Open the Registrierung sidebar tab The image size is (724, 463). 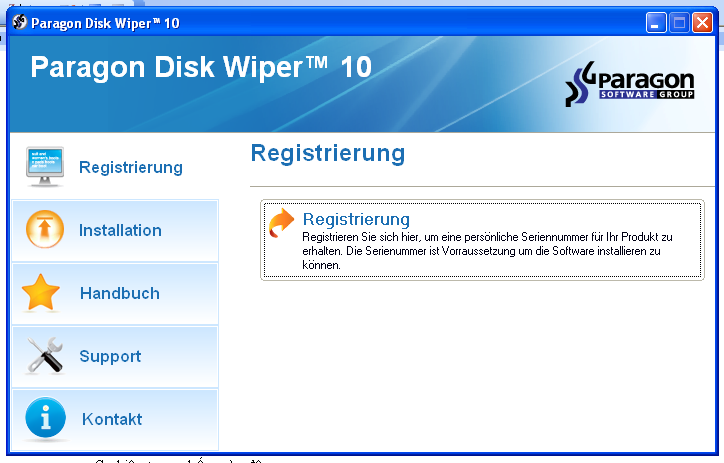point(115,167)
